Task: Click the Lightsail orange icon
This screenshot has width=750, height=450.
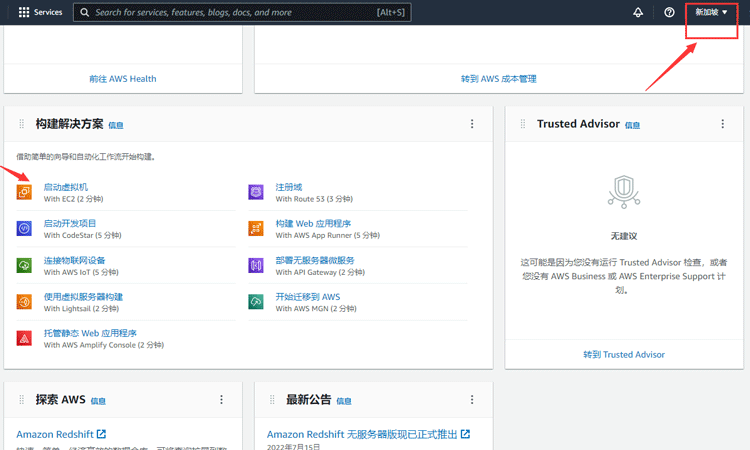Action: pos(24,302)
